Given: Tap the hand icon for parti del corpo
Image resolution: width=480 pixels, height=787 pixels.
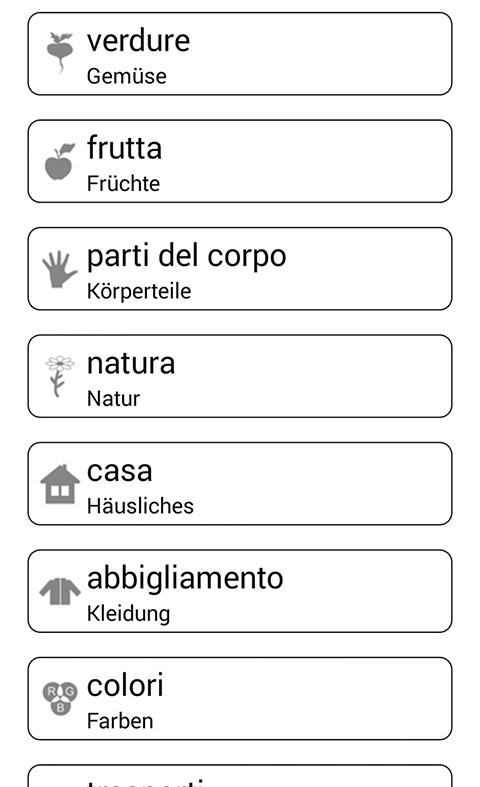Looking at the screenshot, I should [59, 269].
